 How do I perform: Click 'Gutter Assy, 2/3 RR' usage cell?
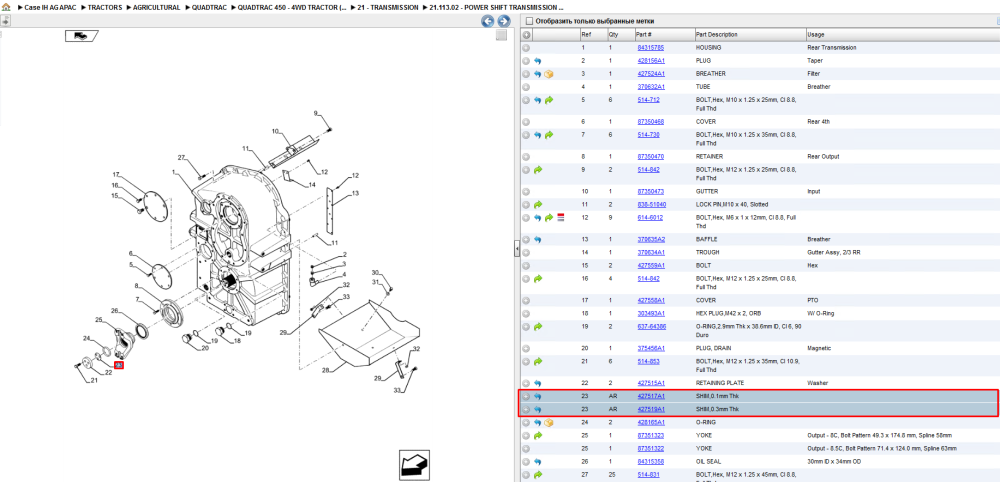833,252
